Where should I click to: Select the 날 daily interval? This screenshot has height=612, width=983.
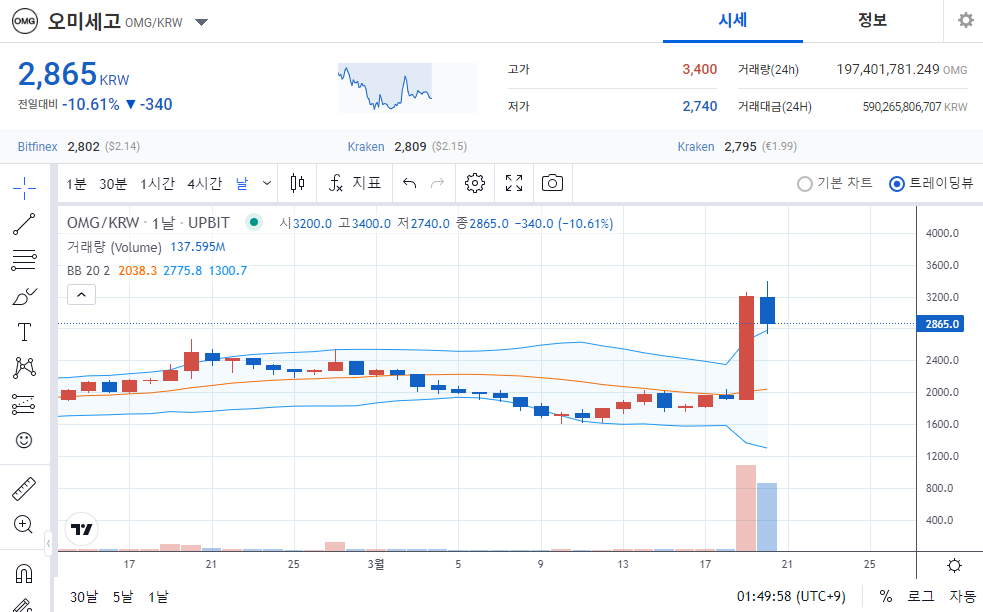[x=242, y=184]
